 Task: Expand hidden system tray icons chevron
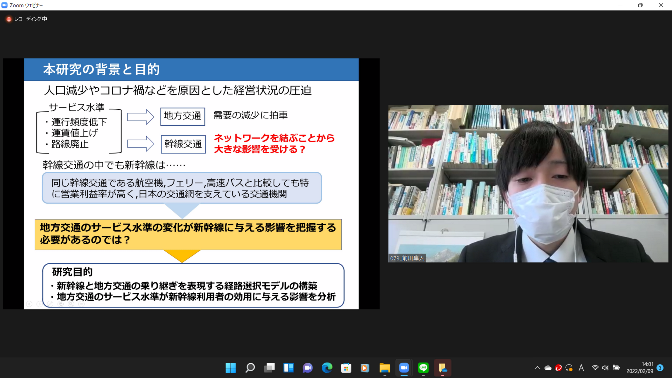pyautogui.click(x=537, y=368)
